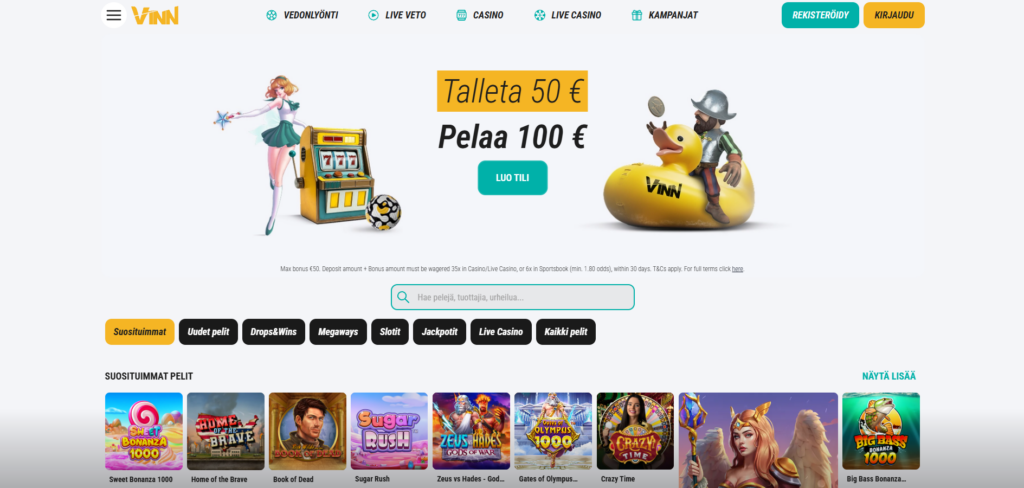This screenshot has width=1024, height=488.
Task: Click the Rekisteröidy button
Action: [820, 15]
